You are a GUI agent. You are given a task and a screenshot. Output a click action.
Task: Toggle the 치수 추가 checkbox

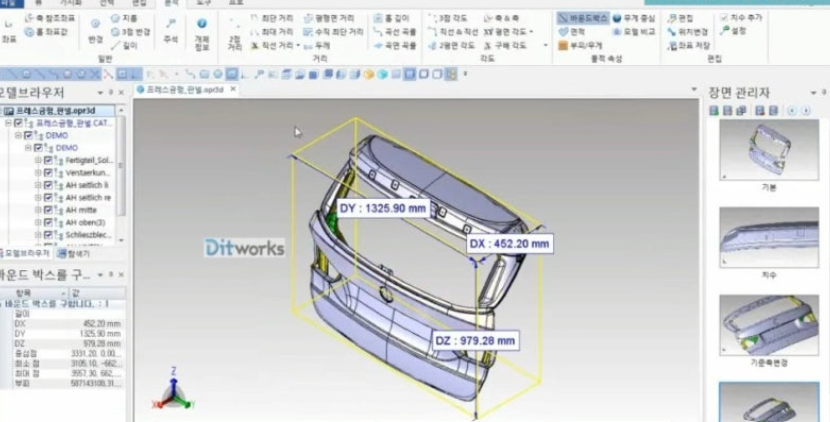(725, 17)
